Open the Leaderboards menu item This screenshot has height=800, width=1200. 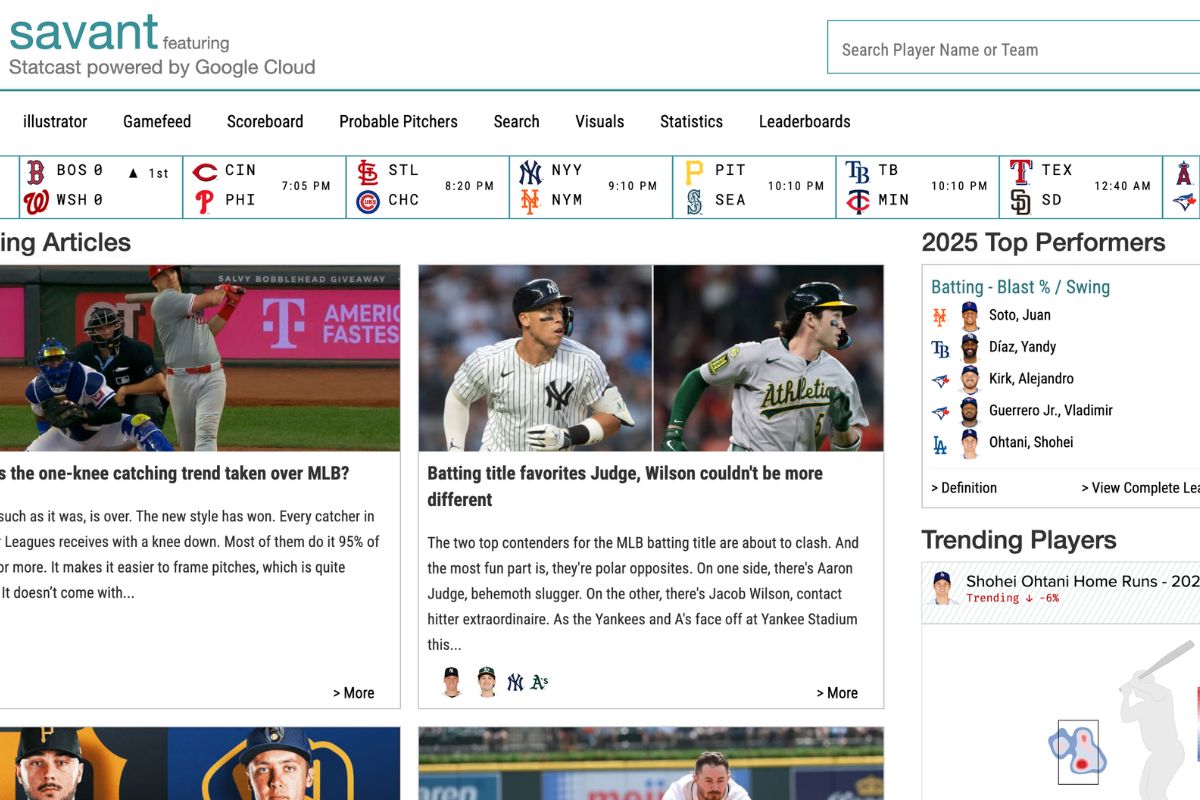[x=804, y=121]
